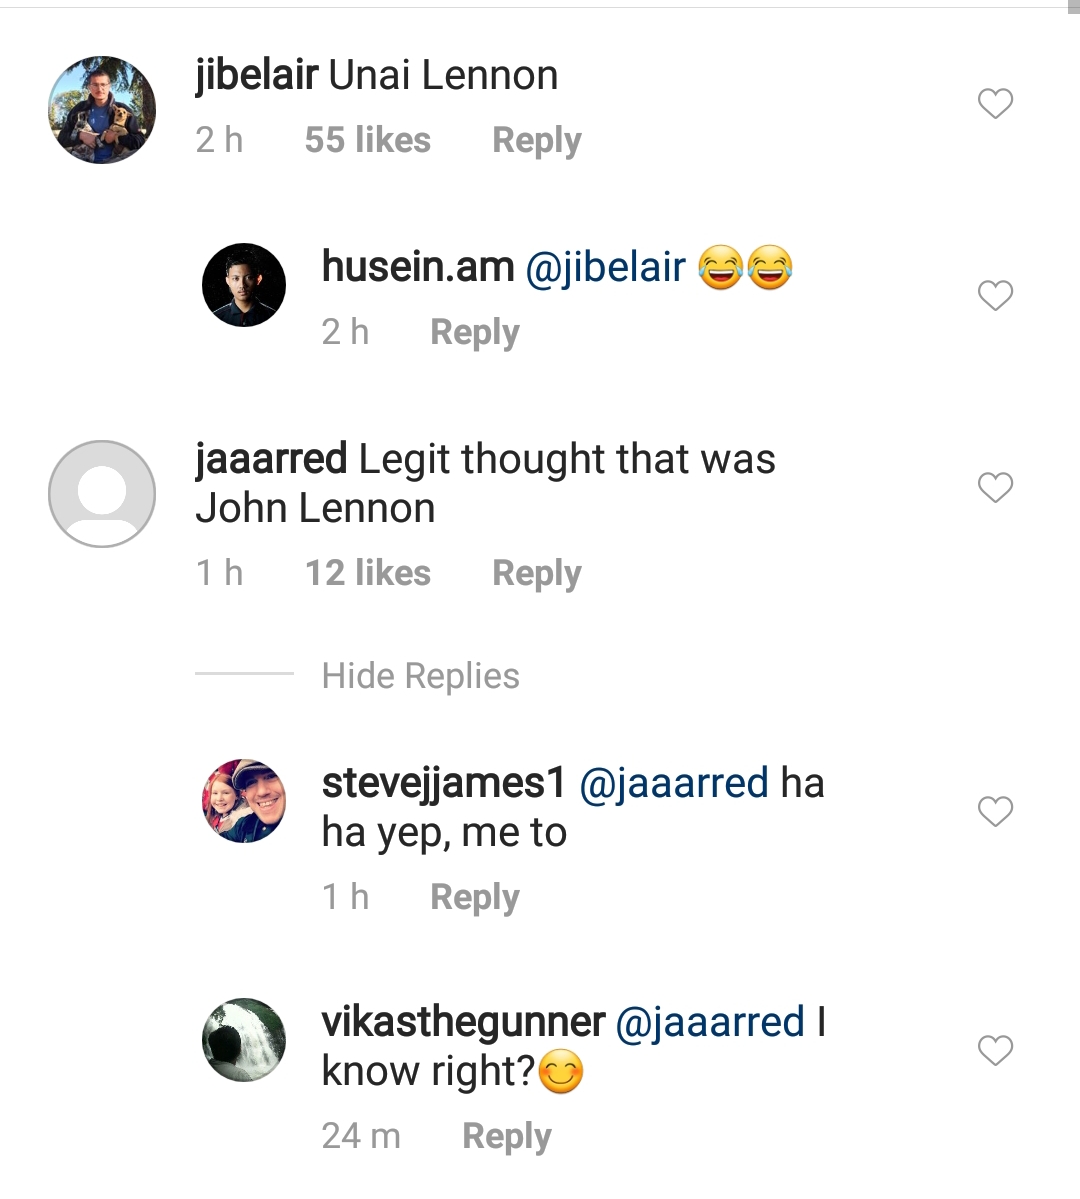Open stevejjames1's profile photo
The image size is (1080, 1199).
coord(244,800)
